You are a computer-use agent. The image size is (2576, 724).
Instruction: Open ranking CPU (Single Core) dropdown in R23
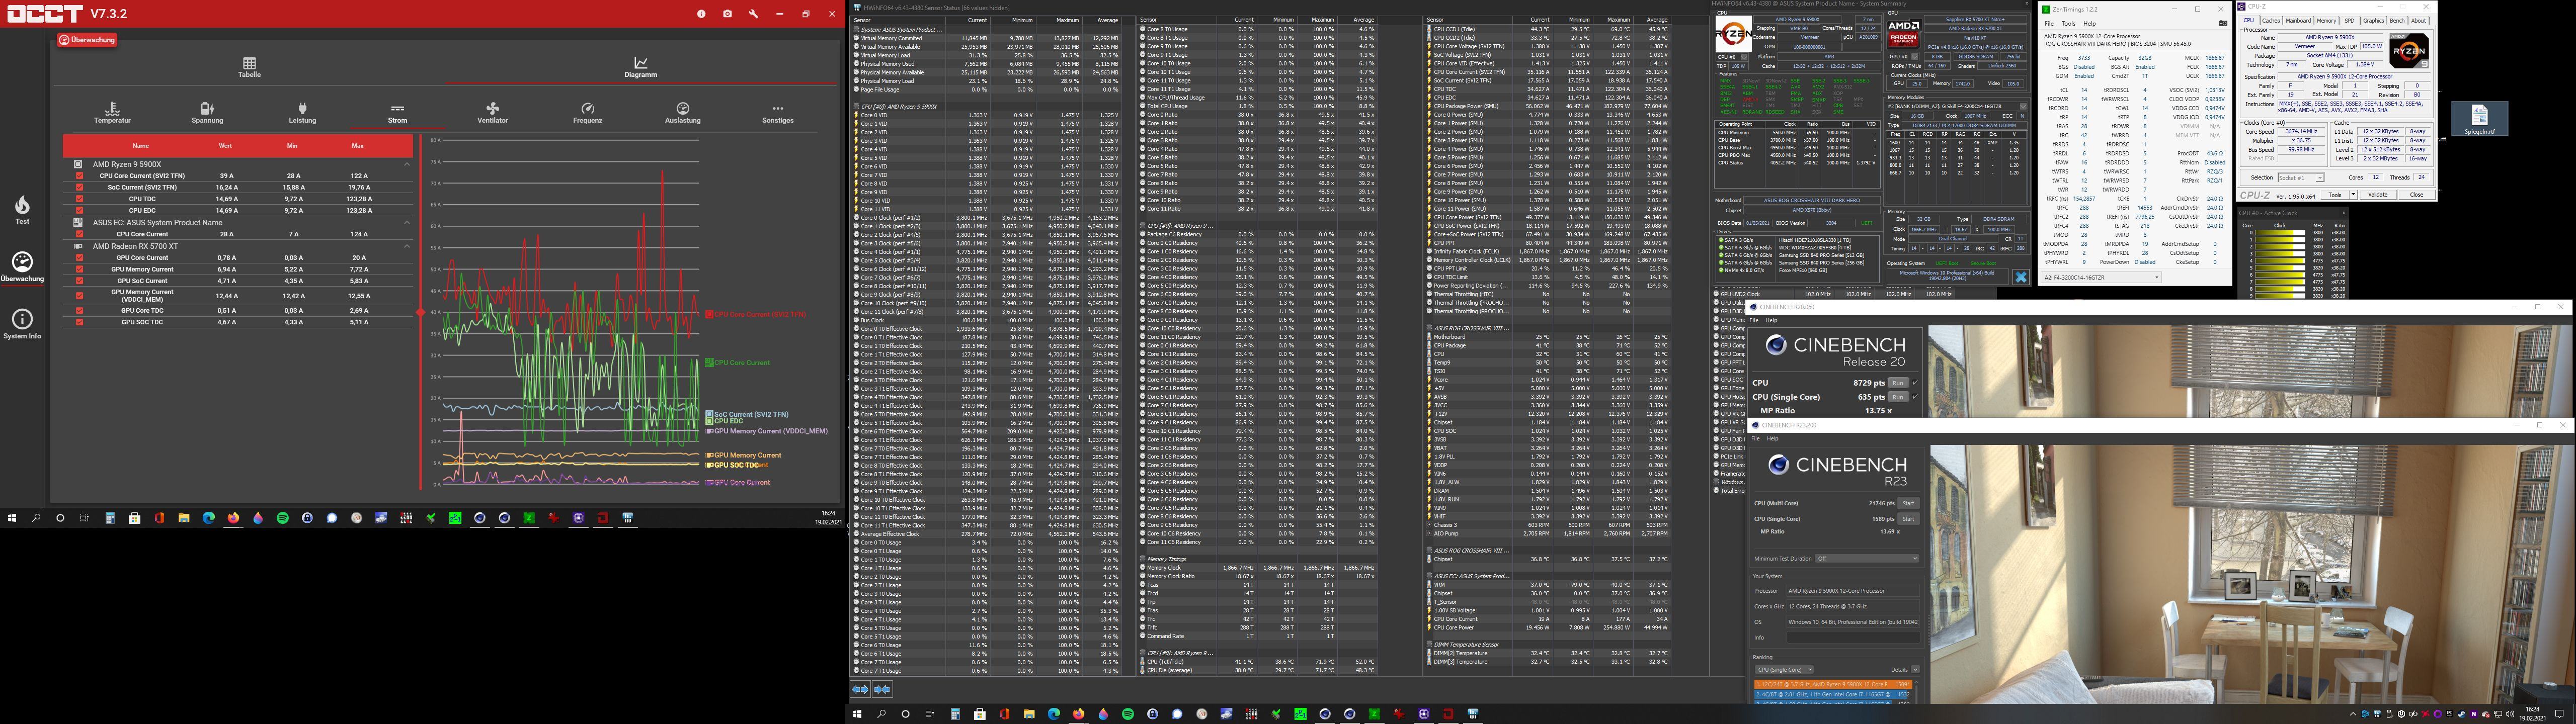pos(1784,669)
